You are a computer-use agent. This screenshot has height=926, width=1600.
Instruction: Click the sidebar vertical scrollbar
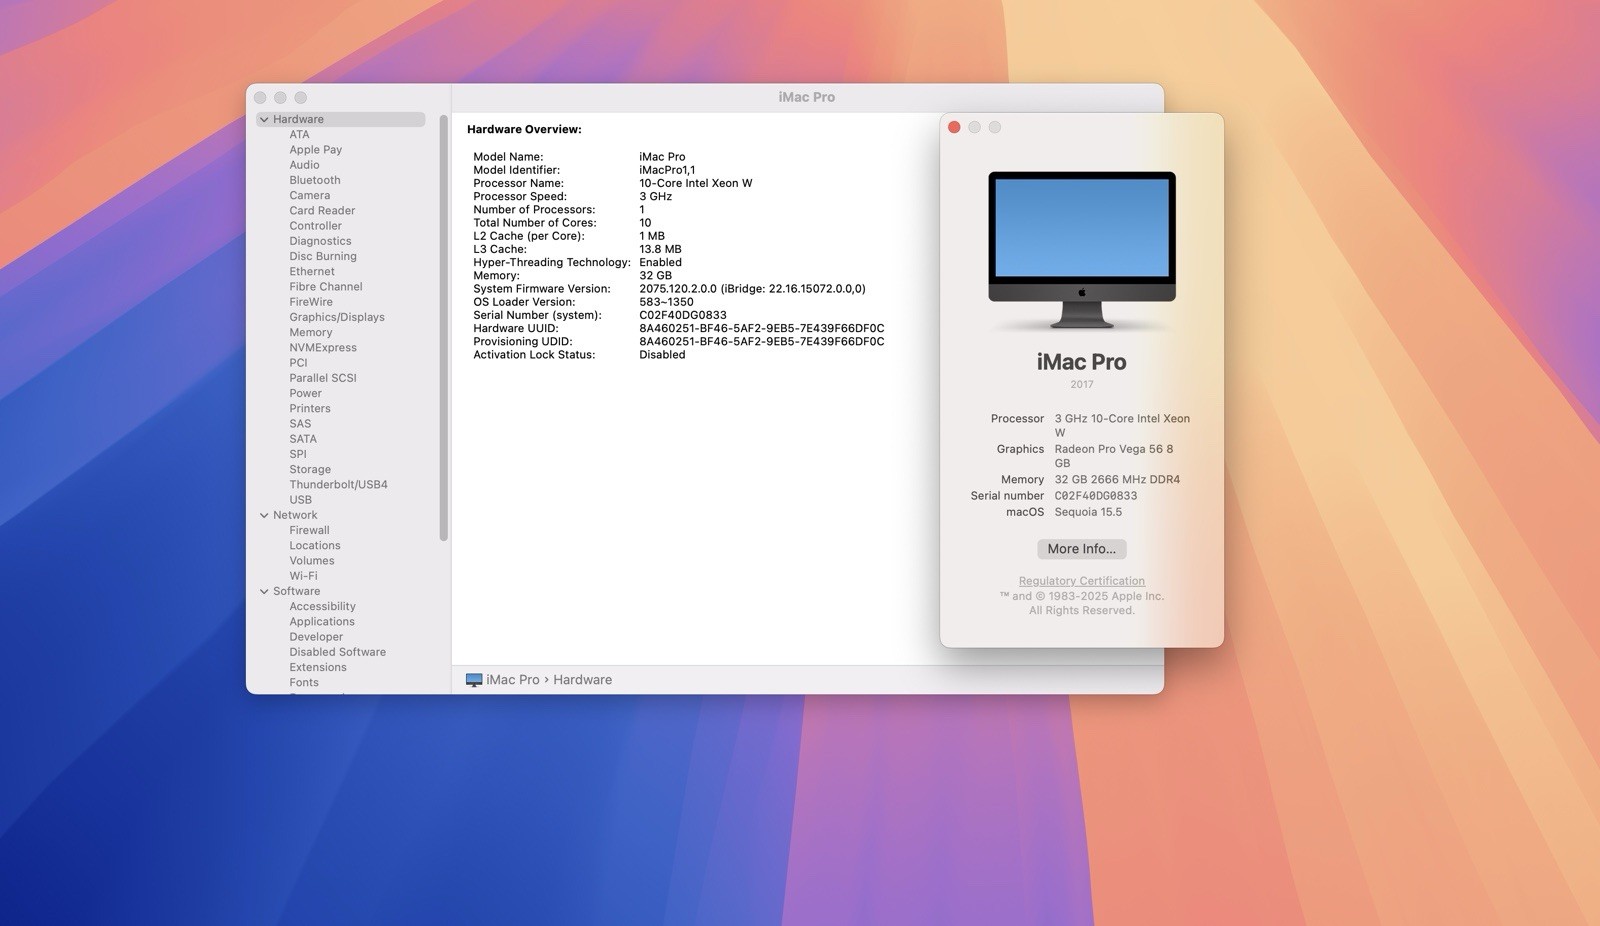(443, 328)
